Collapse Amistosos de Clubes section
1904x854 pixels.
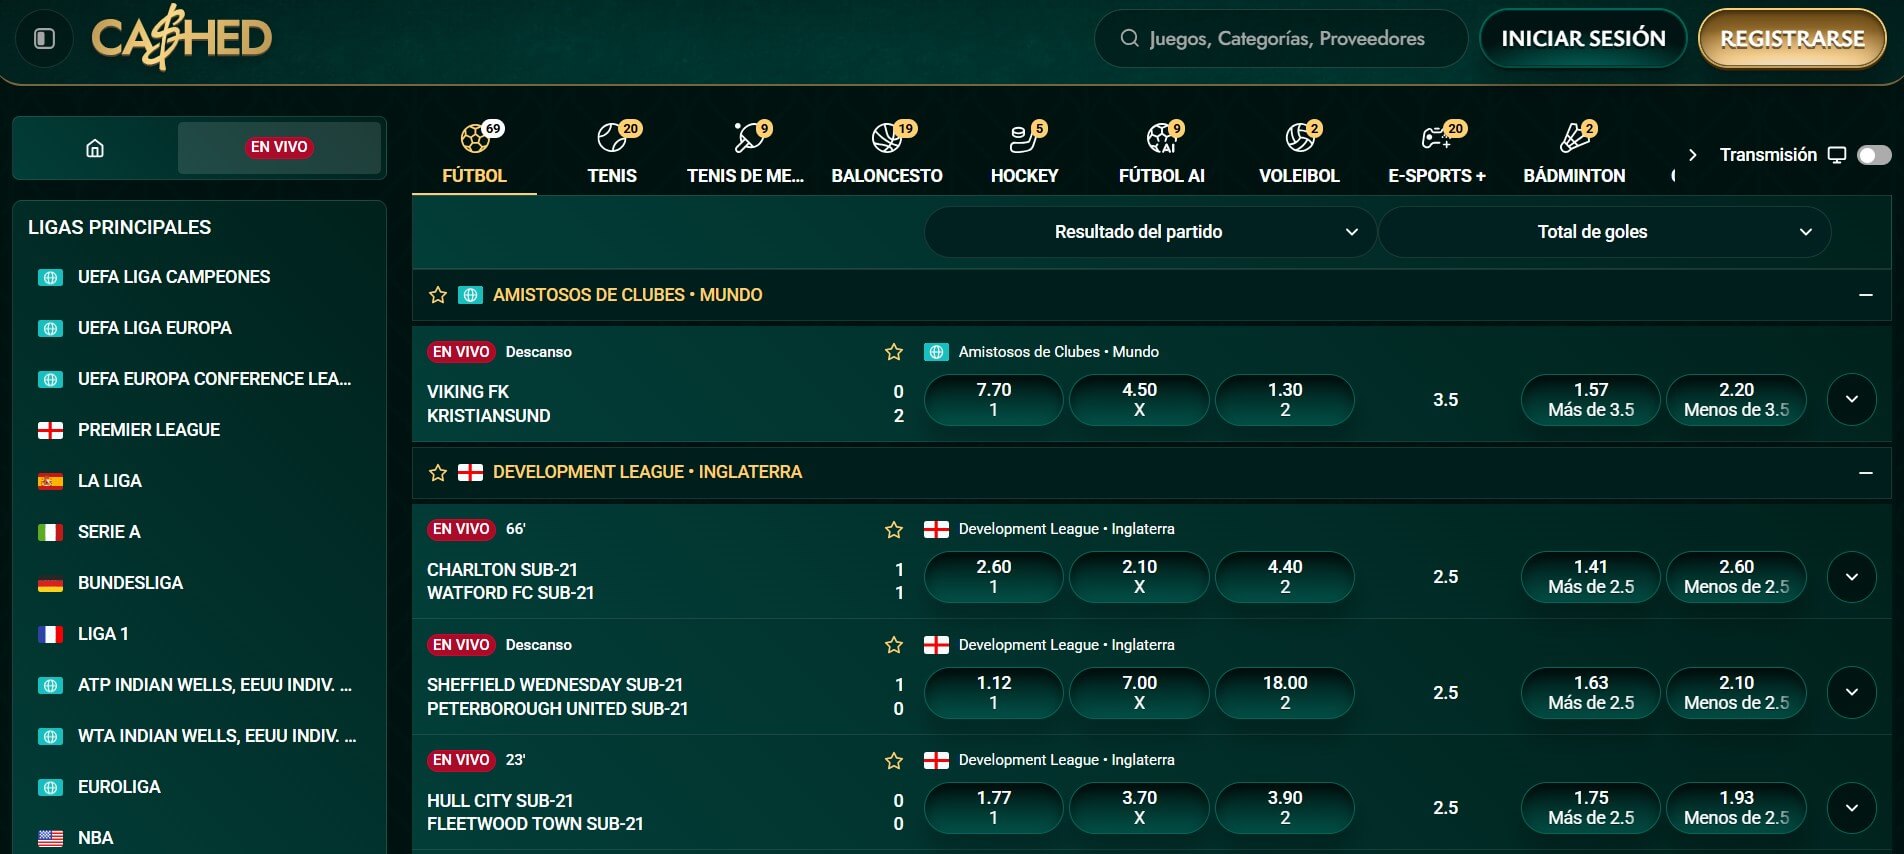pyautogui.click(x=1865, y=295)
